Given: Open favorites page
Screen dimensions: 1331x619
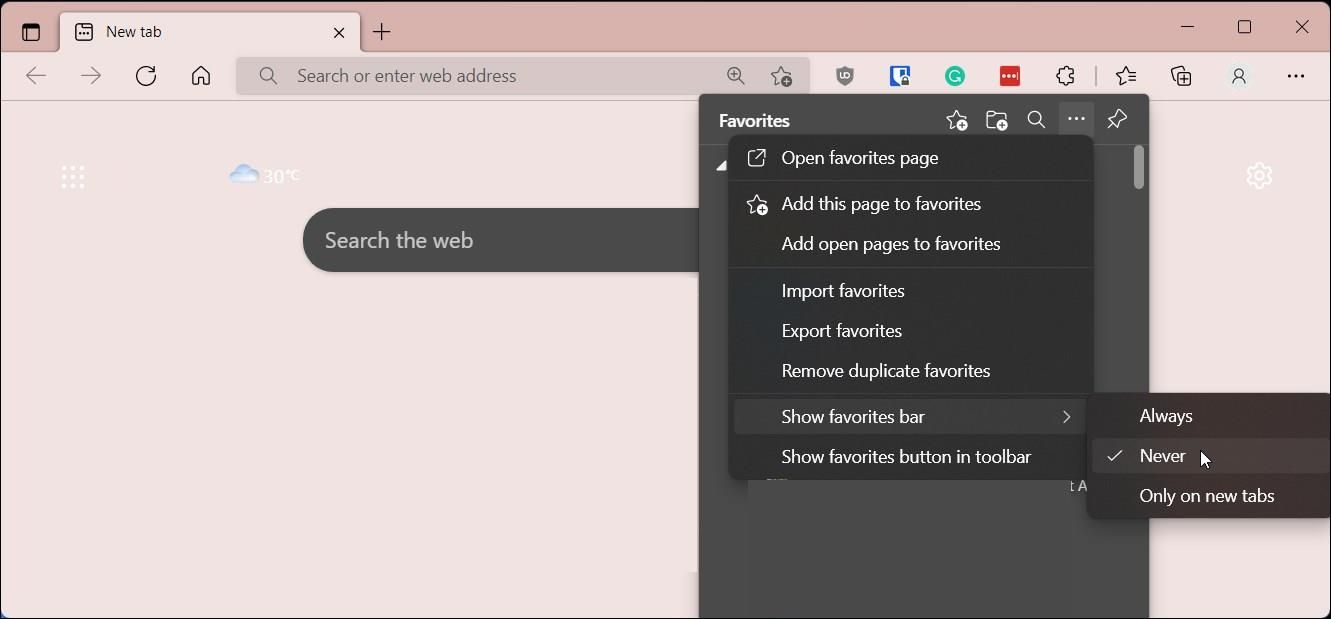Looking at the screenshot, I should tap(860, 158).
